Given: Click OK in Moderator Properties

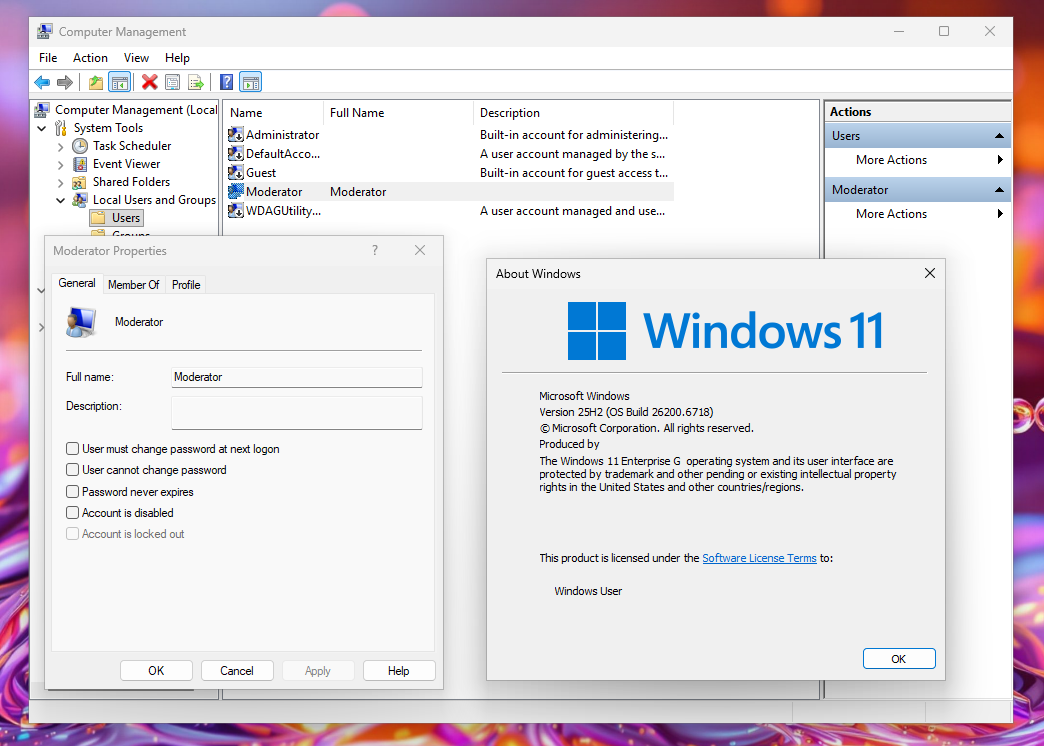Looking at the screenshot, I should click(x=156, y=671).
